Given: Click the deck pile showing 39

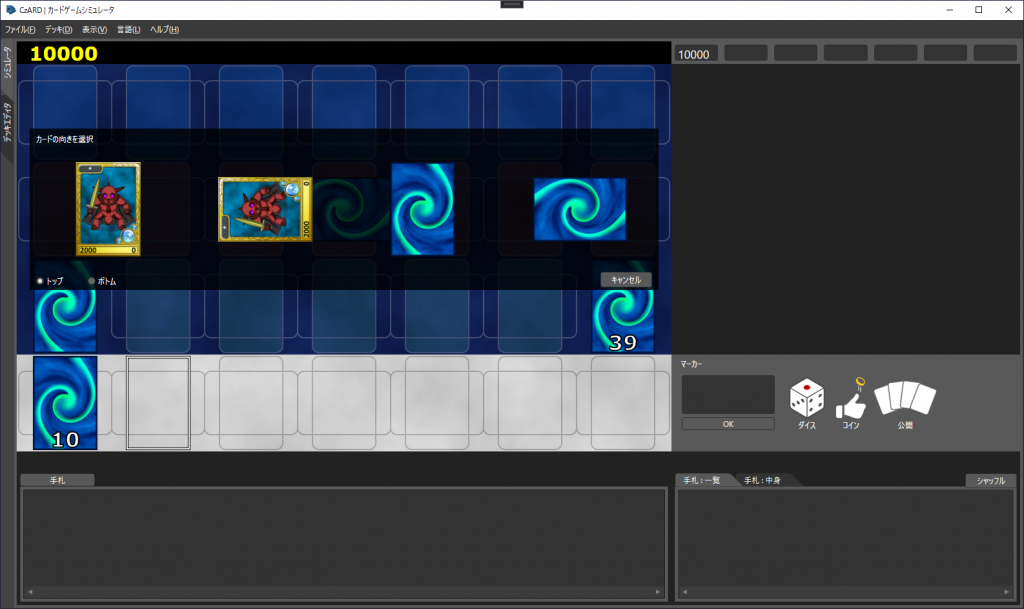Looking at the screenshot, I should pos(622,321).
